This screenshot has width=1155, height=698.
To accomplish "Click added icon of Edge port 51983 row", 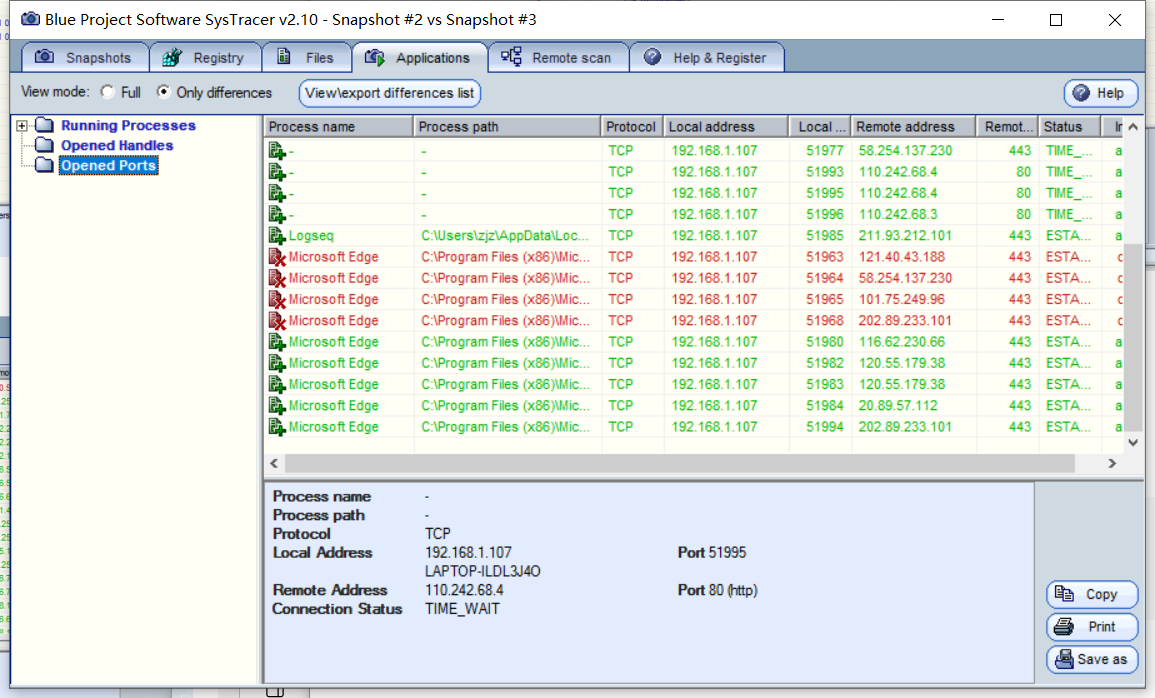I will [277, 385].
